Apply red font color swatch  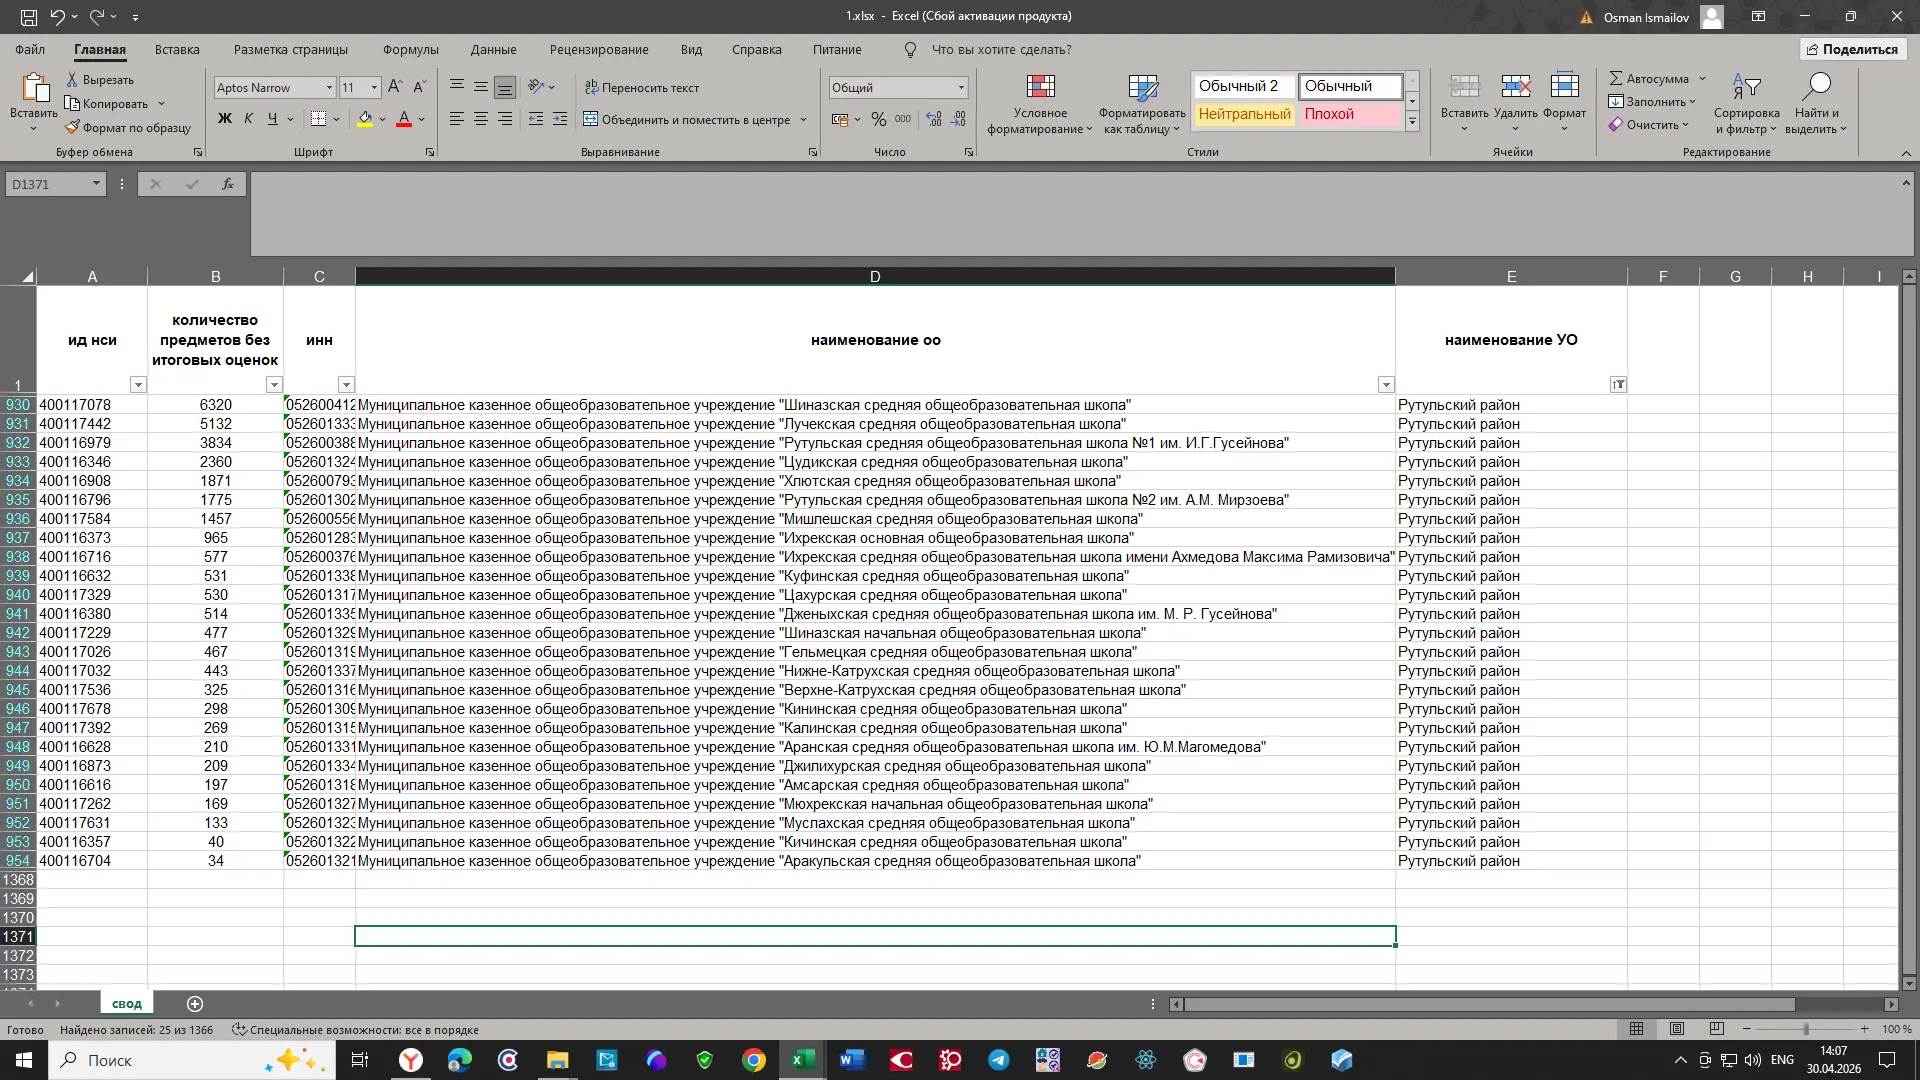pyautogui.click(x=404, y=119)
